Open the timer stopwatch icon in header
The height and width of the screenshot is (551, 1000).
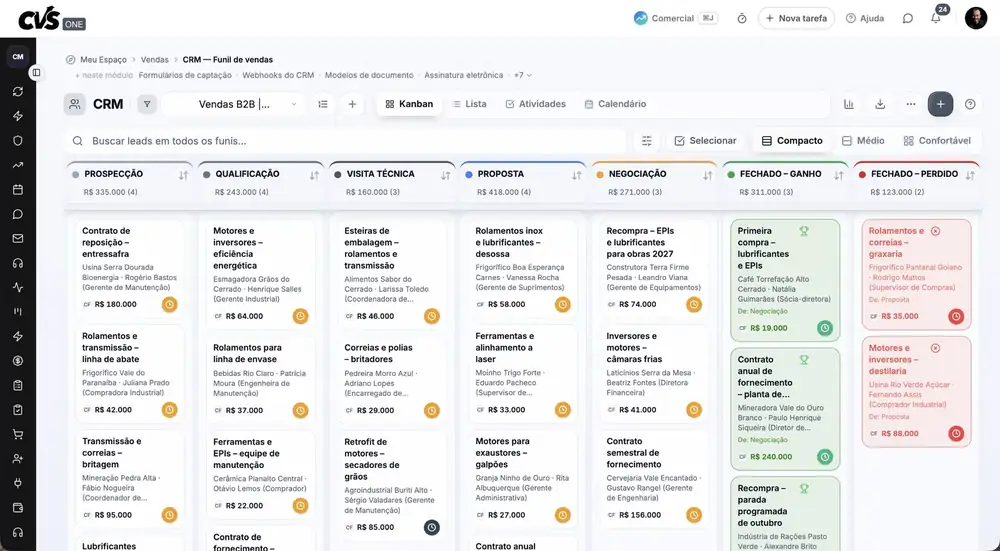point(742,18)
